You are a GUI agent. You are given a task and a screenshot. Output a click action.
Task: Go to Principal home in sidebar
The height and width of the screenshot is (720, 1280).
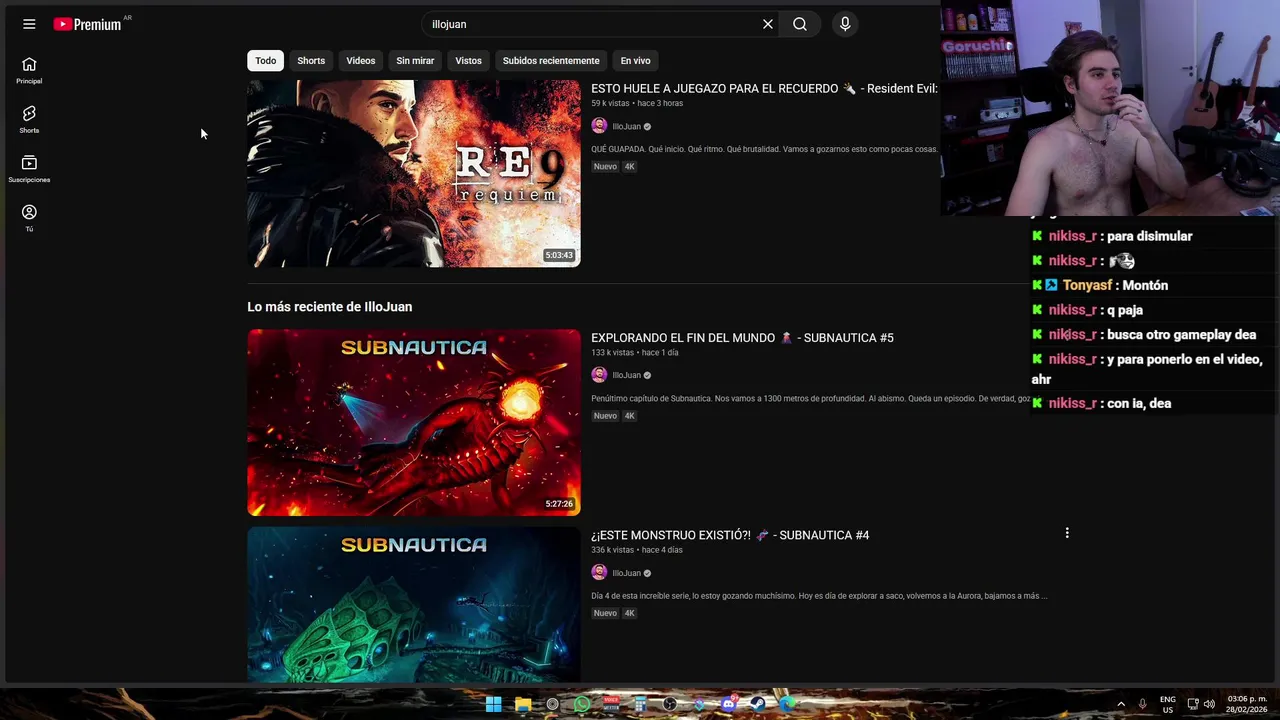pyautogui.click(x=29, y=70)
